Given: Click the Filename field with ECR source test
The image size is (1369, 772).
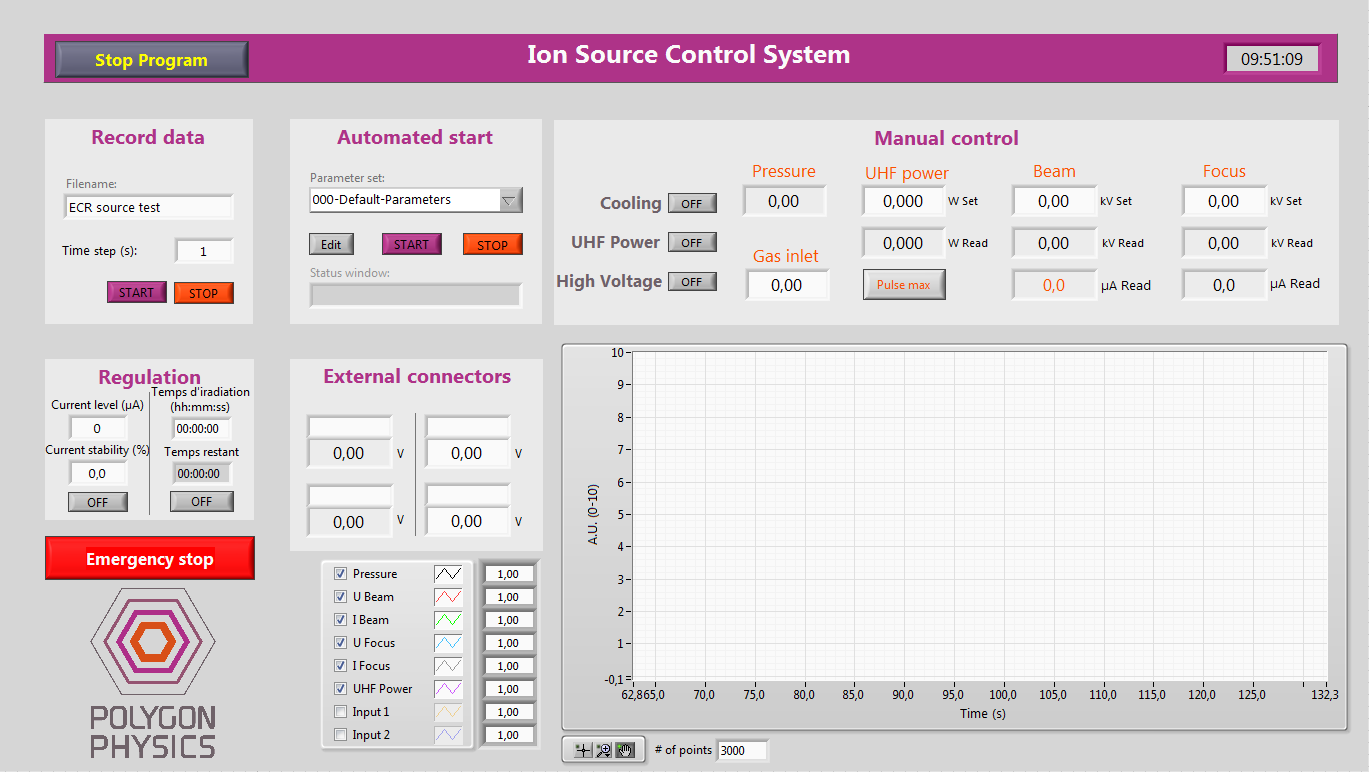Looking at the screenshot, I should (x=148, y=207).
